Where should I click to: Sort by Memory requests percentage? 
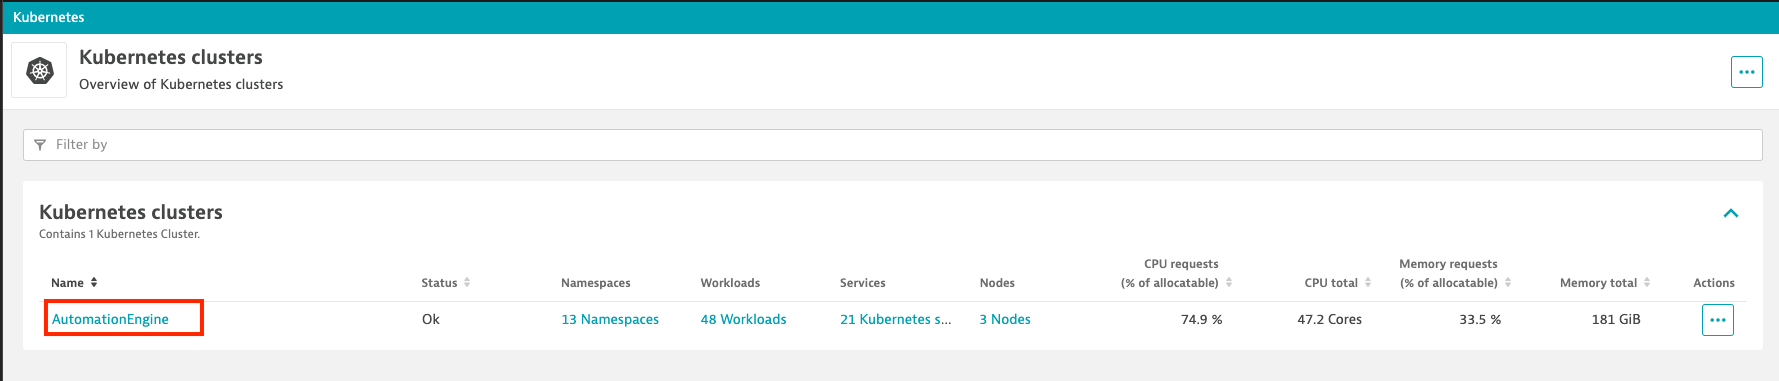pyautogui.click(x=1455, y=274)
